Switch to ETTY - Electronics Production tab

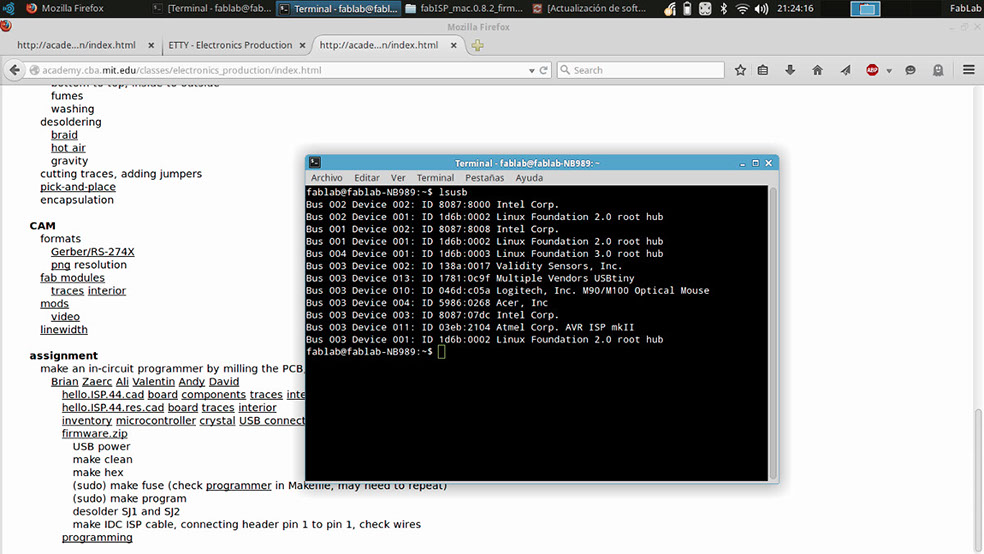coord(230,45)
